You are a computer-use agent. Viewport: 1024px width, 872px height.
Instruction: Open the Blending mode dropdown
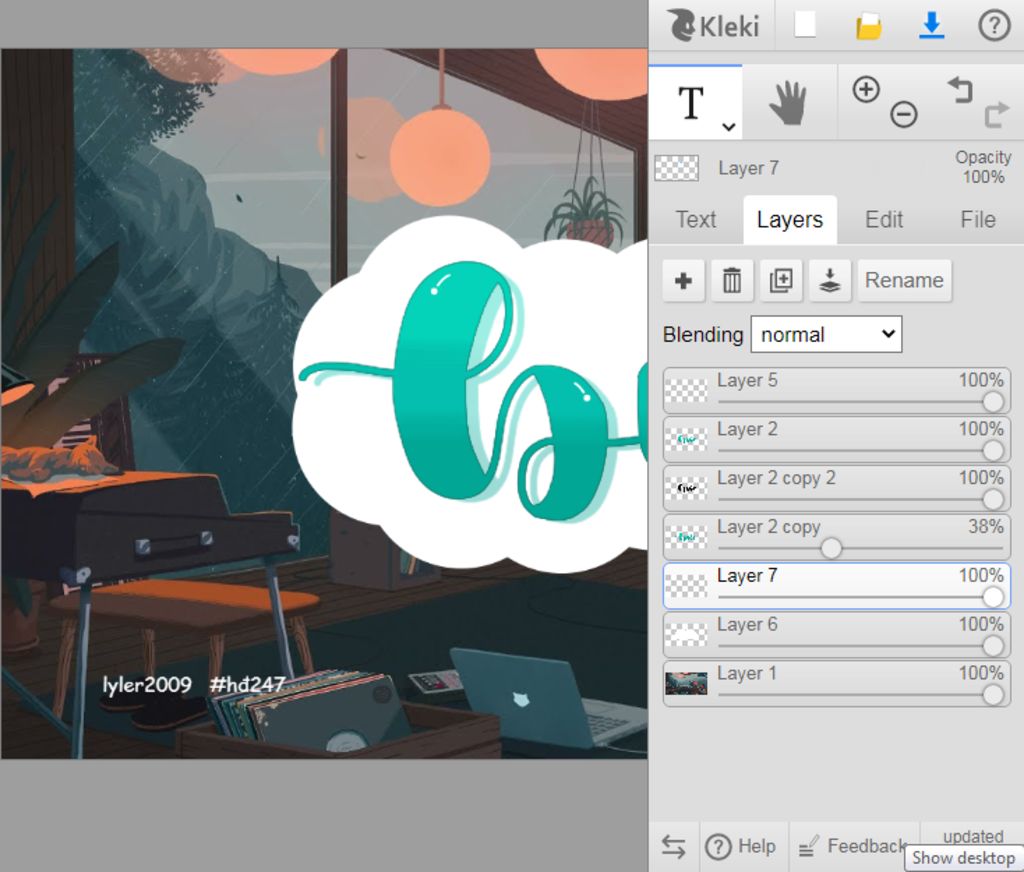pos(826,334)
